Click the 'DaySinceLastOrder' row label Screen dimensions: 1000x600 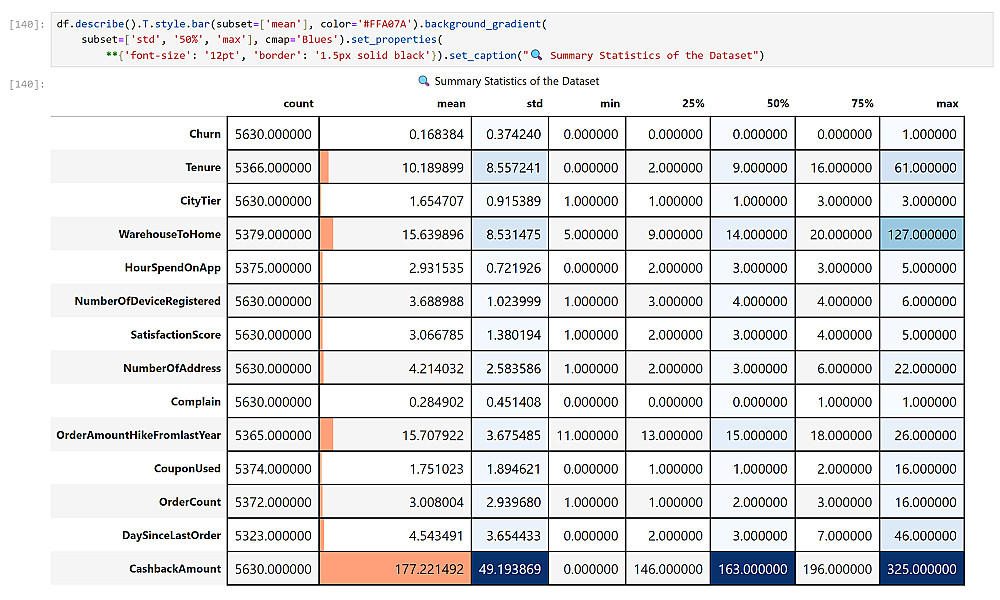click(172, 535)
